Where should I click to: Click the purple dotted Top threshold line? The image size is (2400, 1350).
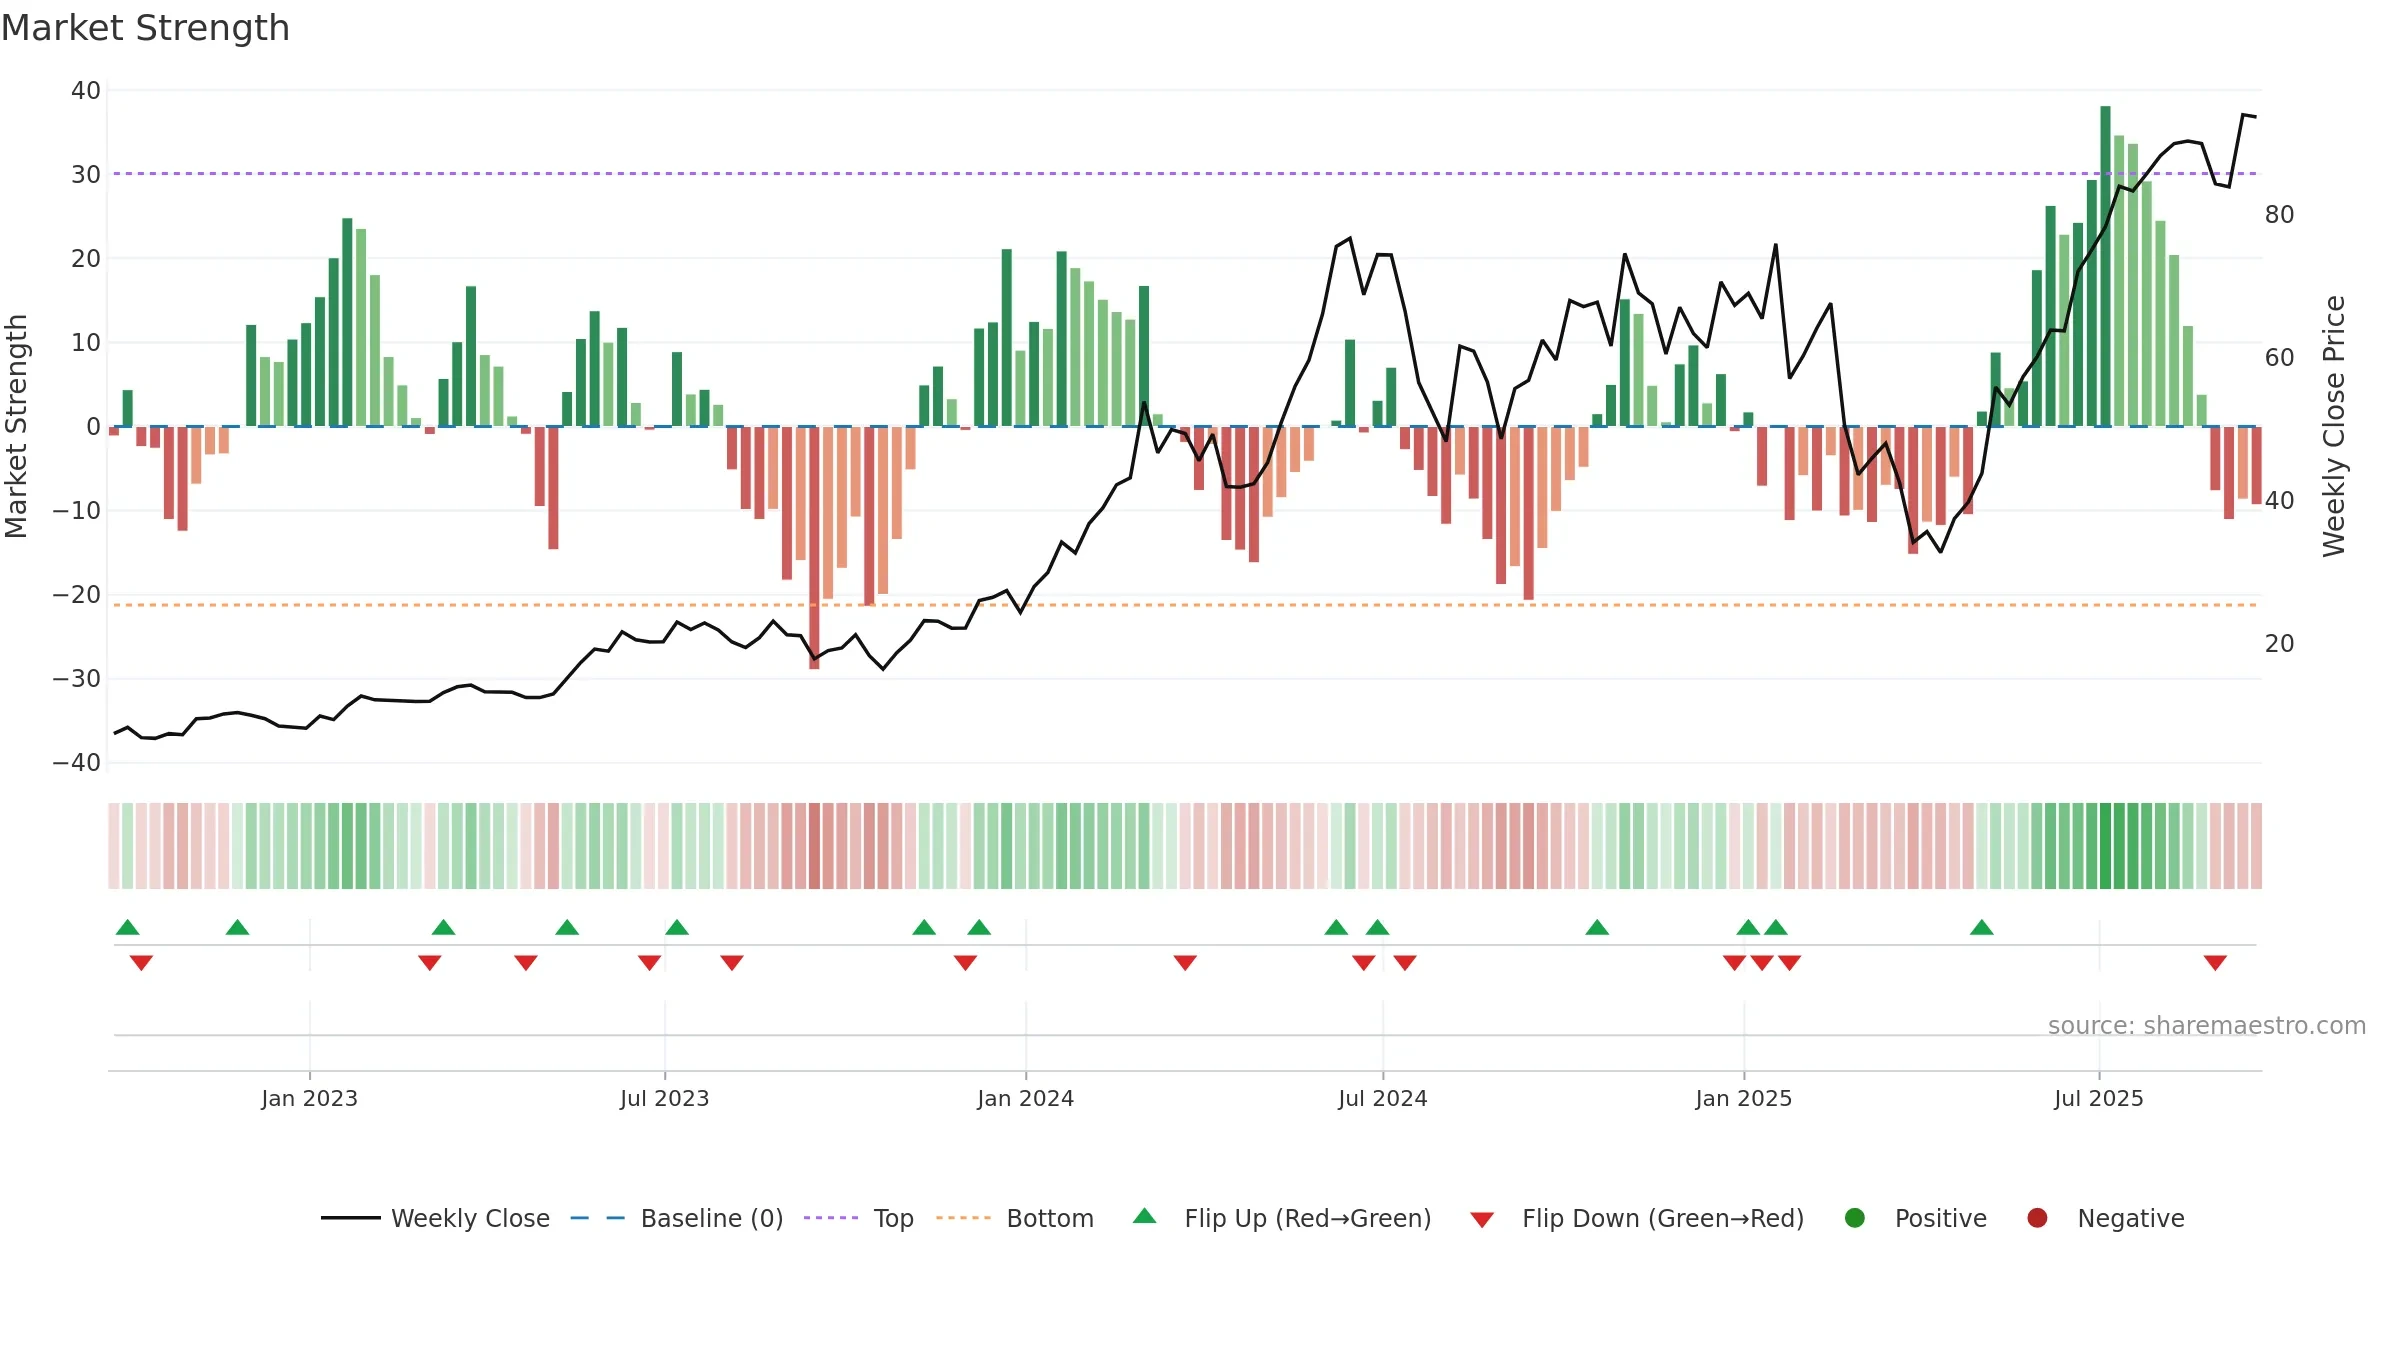(x=1185, y=174)
